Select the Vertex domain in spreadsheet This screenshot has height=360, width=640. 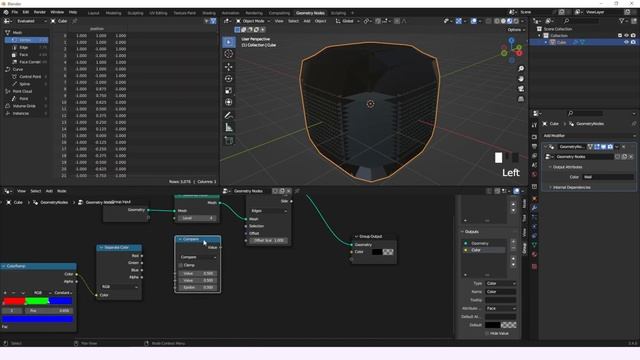click(x=27, y=40)
